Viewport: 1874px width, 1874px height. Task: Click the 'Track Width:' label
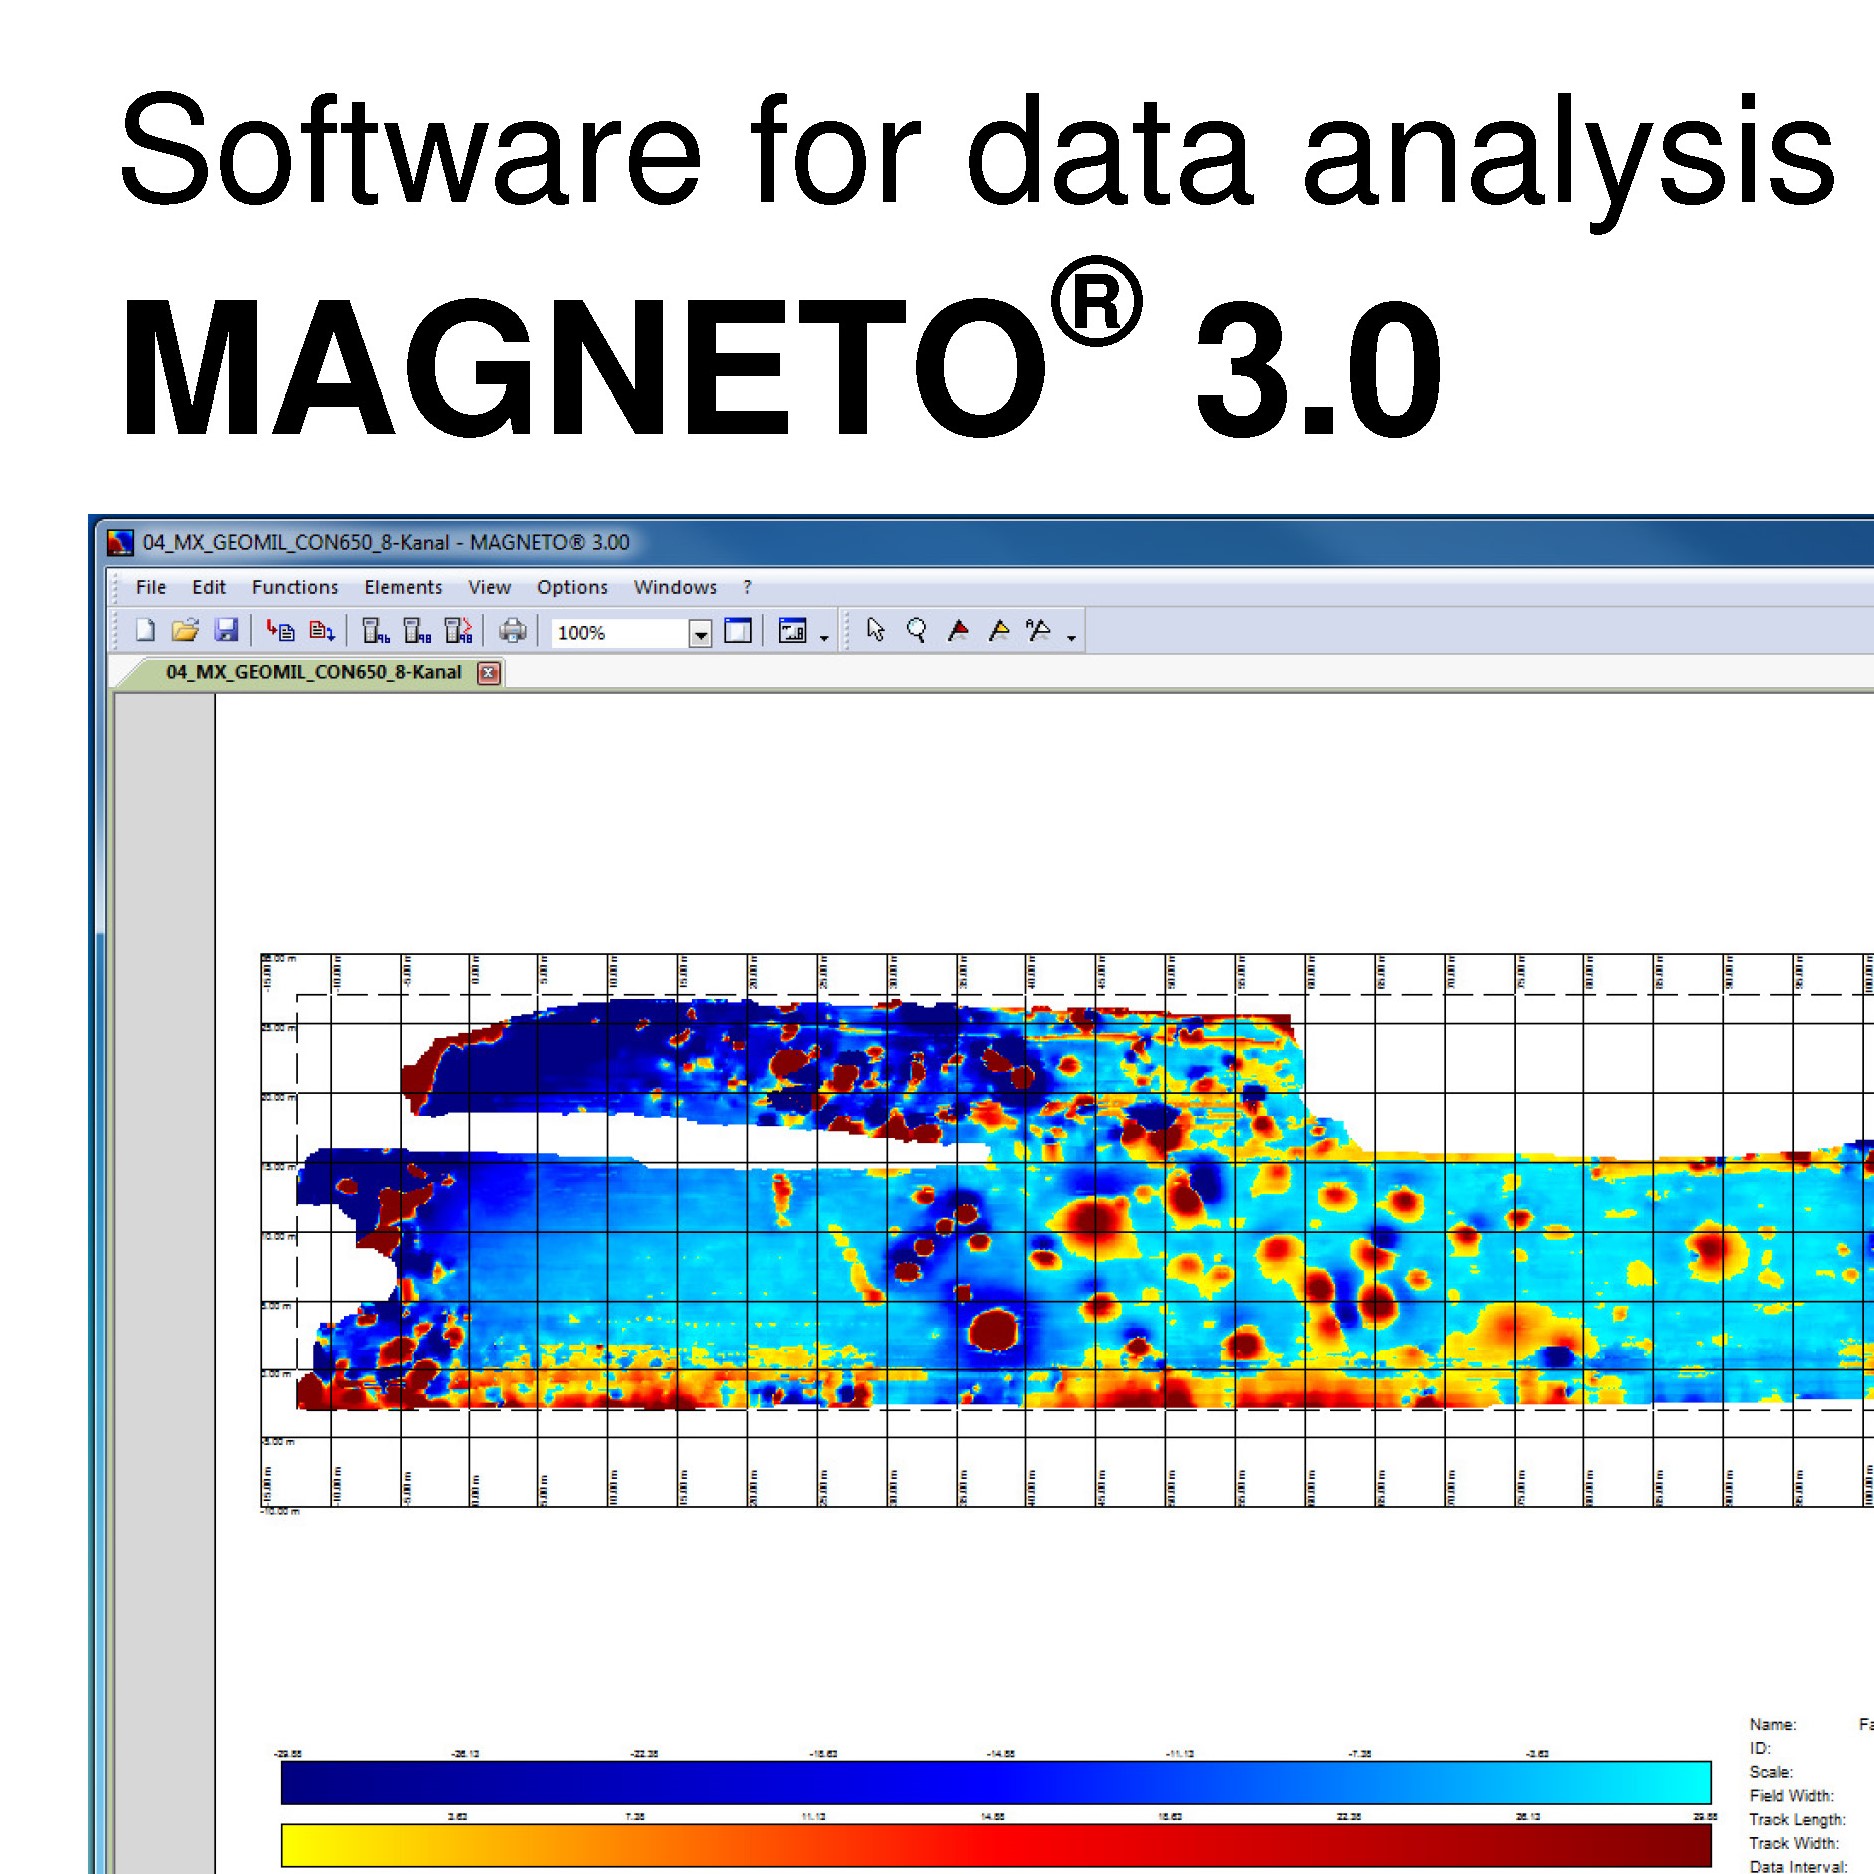pyautogui.click(x=1794, y=1843)
